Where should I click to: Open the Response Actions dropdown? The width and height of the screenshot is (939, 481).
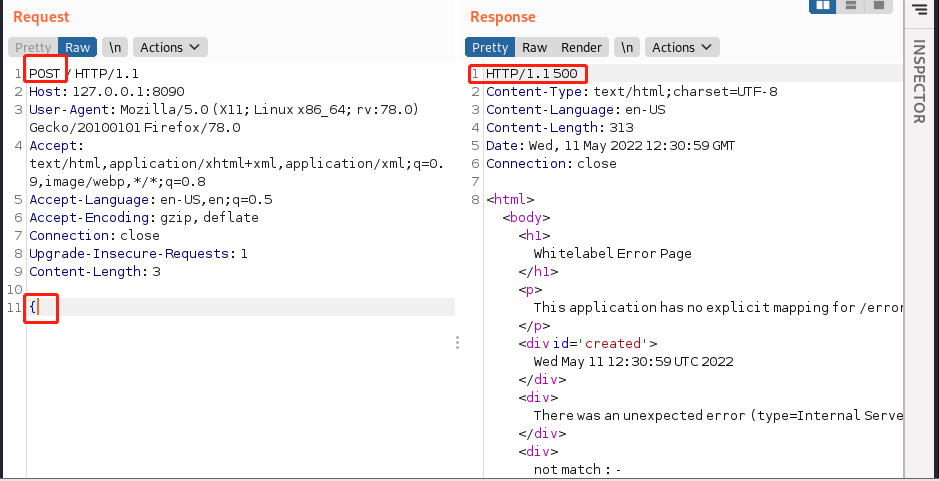pos(682,47)
